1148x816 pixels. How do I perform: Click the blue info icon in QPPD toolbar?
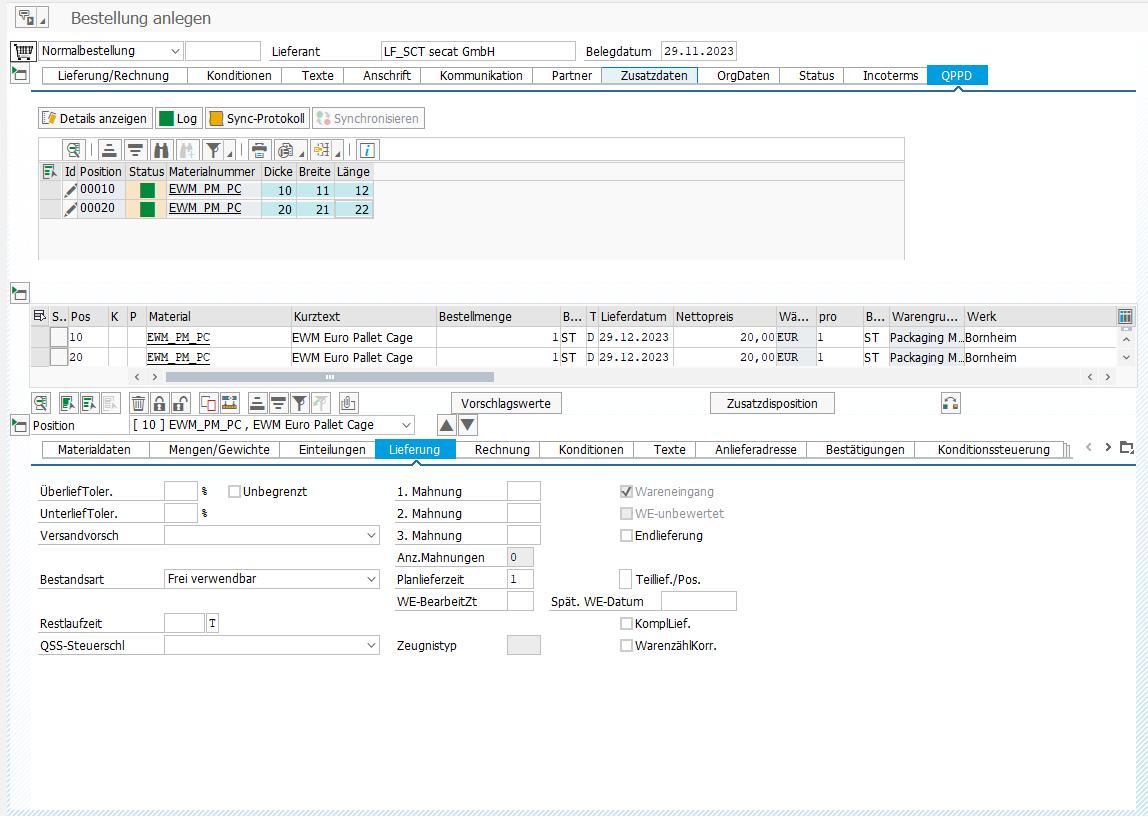click(367, 150)
